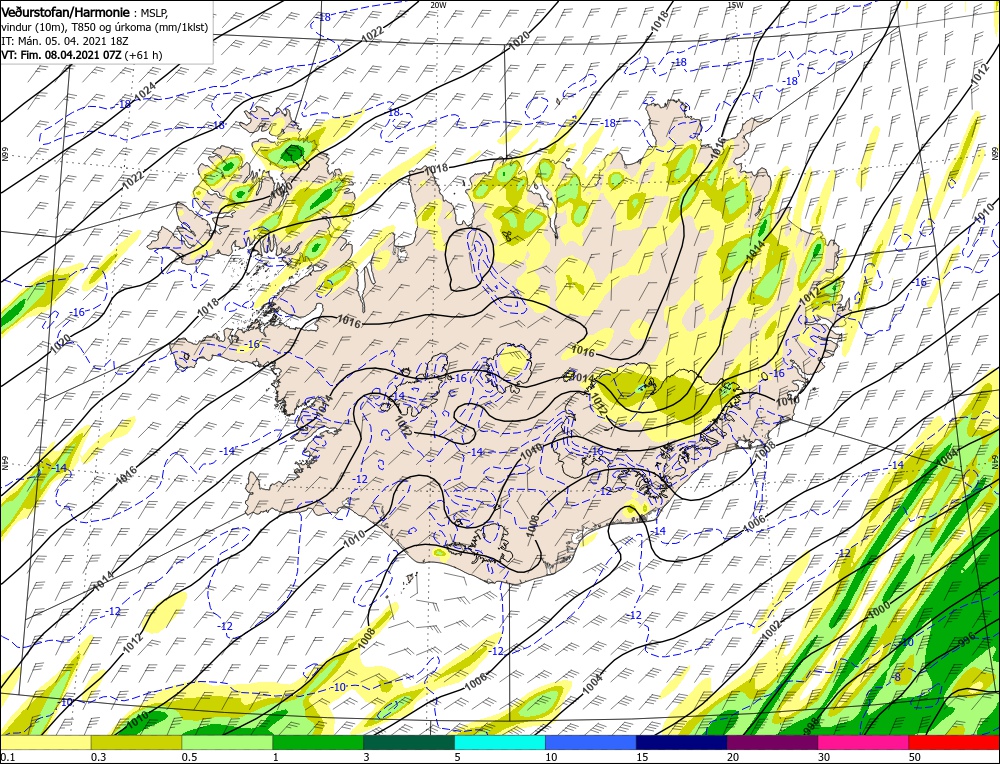Click the olive 0.3–0.5 legend swatch
Screen dimensions: 1000x764
[136, 742]
